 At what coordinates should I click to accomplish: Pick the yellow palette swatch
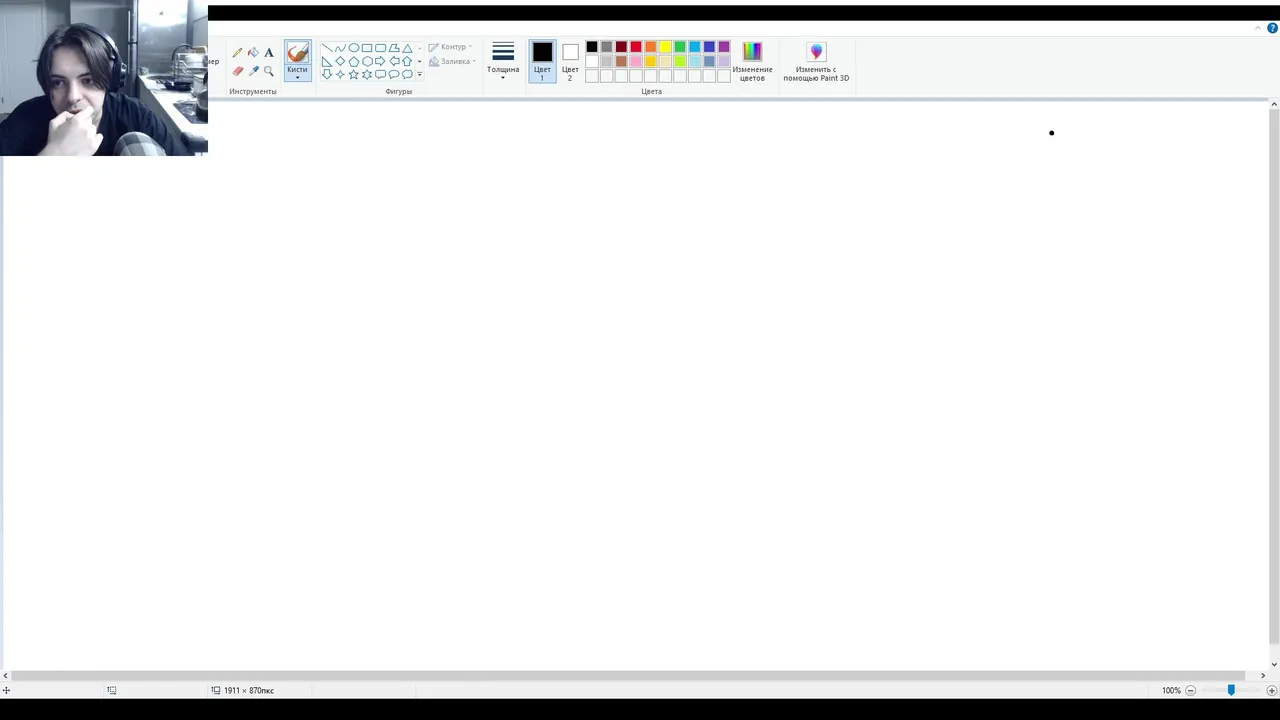click(x=665, y=47)
